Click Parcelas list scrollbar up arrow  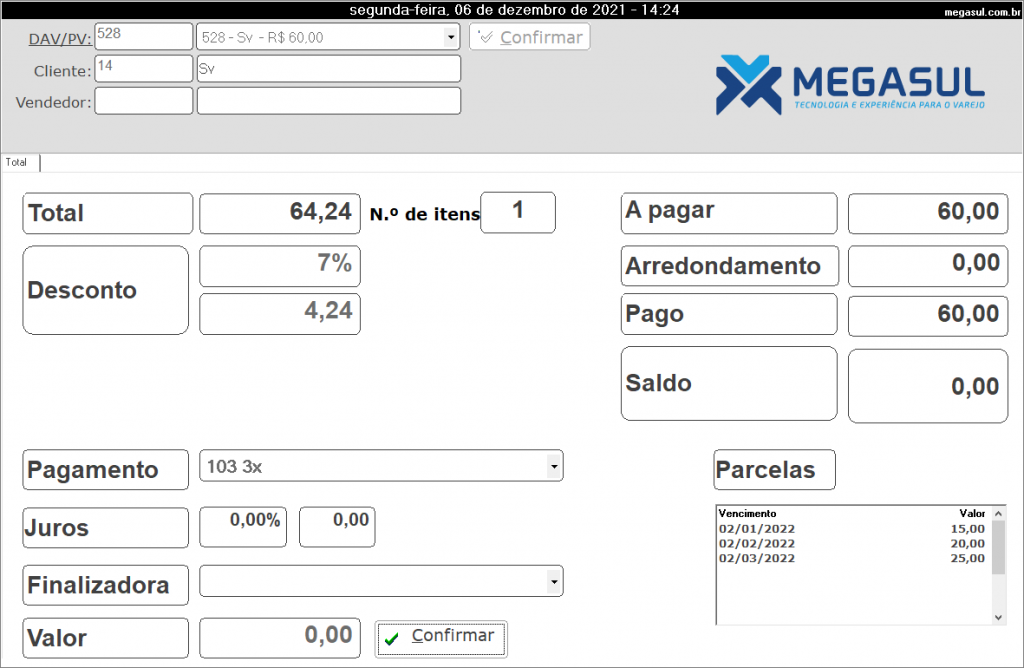(998, 513)
